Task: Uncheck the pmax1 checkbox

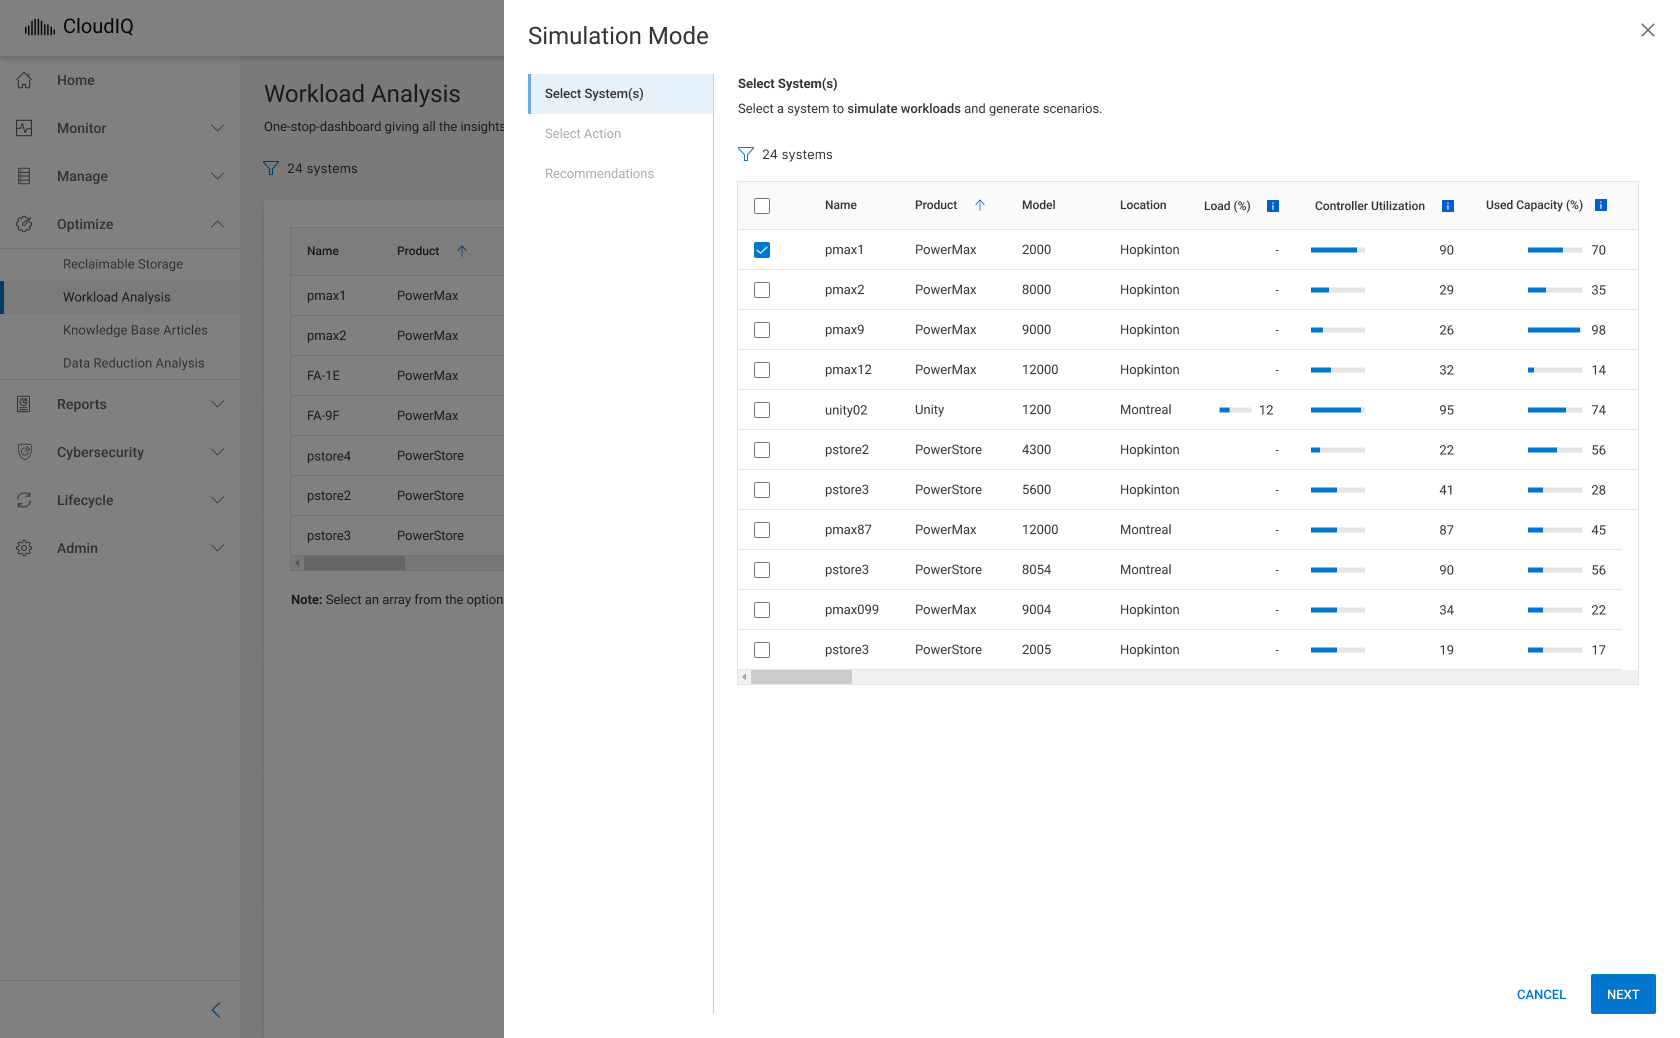Action: click(762, 250)
